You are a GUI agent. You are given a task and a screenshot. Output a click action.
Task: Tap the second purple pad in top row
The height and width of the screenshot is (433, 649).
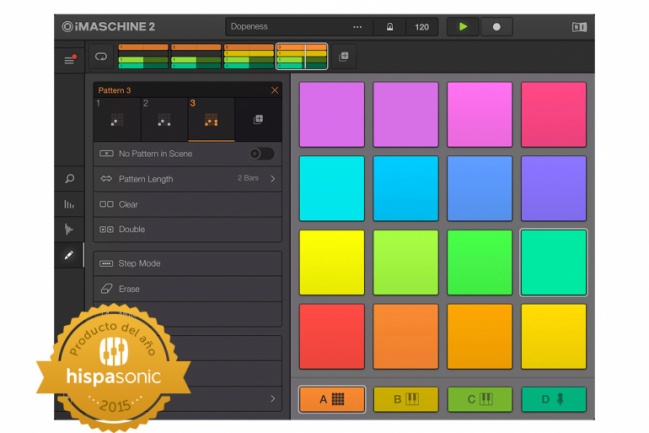coord(406,114)
